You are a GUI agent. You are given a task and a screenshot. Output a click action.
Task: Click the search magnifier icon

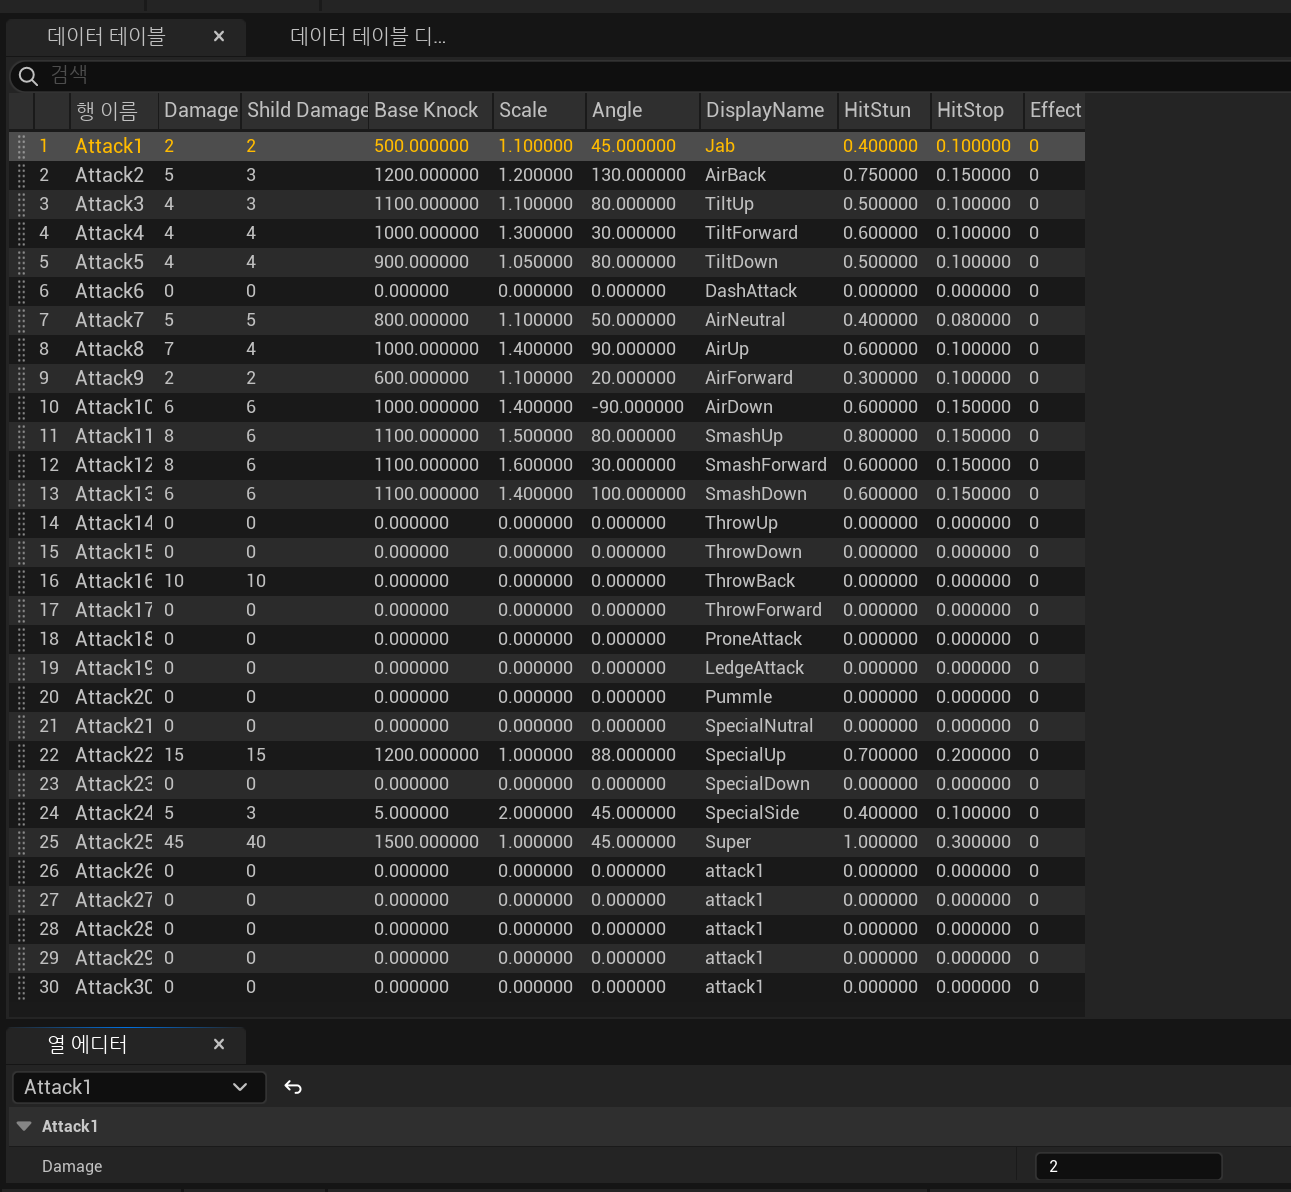28,76
